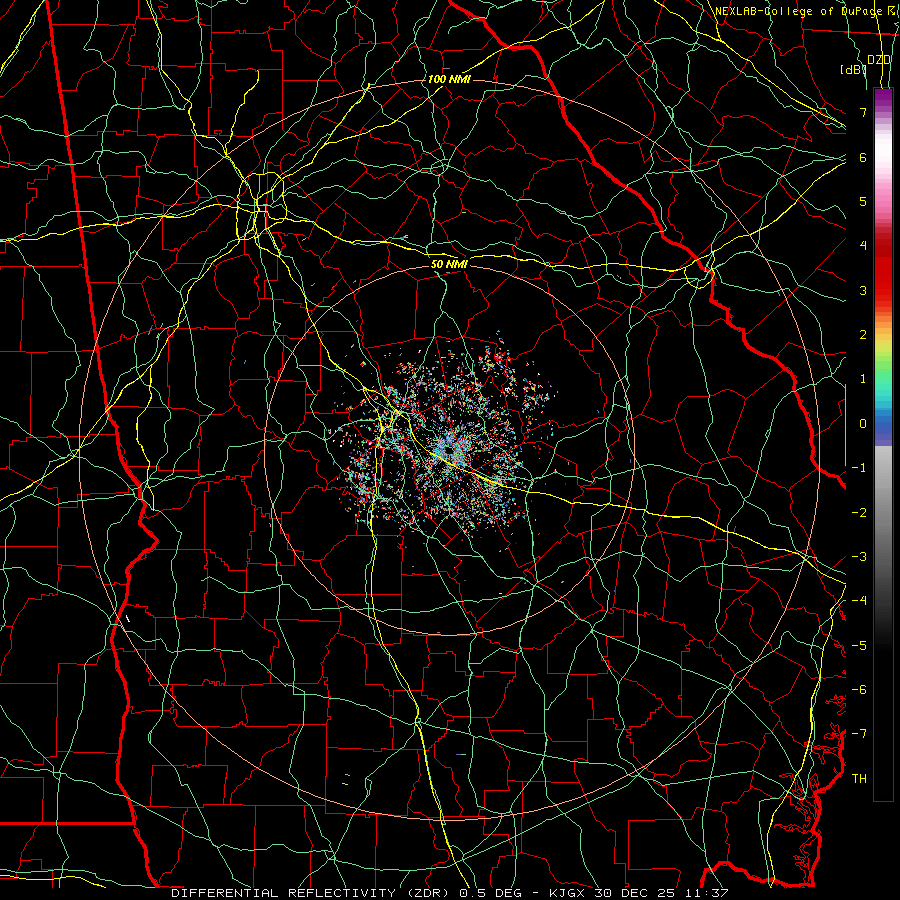Click the "5" value on the color scale
The width and height of the screenshot is (900, 900).
tap(863, 201)
